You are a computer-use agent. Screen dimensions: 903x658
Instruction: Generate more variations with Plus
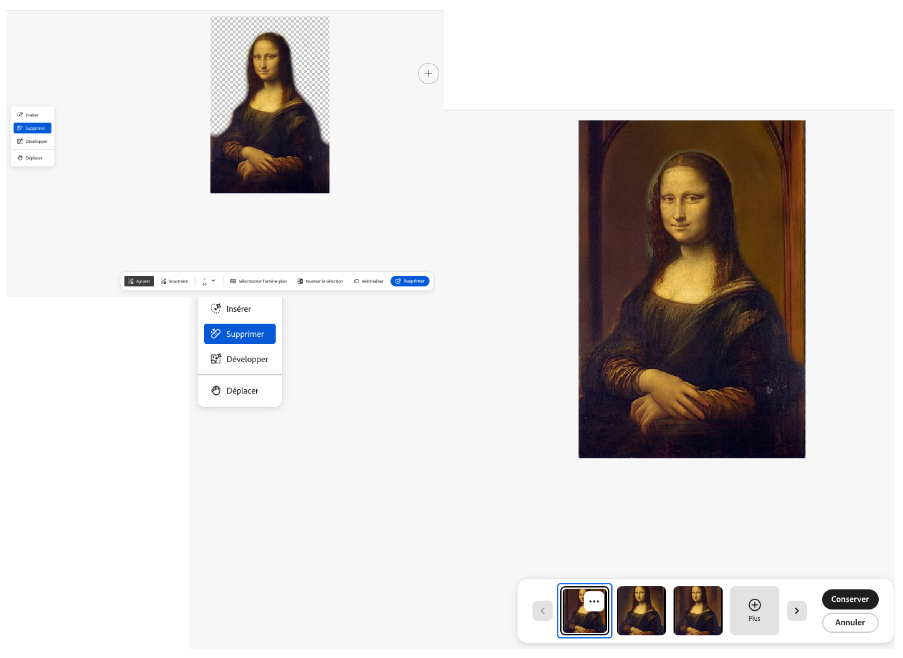coord(754,610)
